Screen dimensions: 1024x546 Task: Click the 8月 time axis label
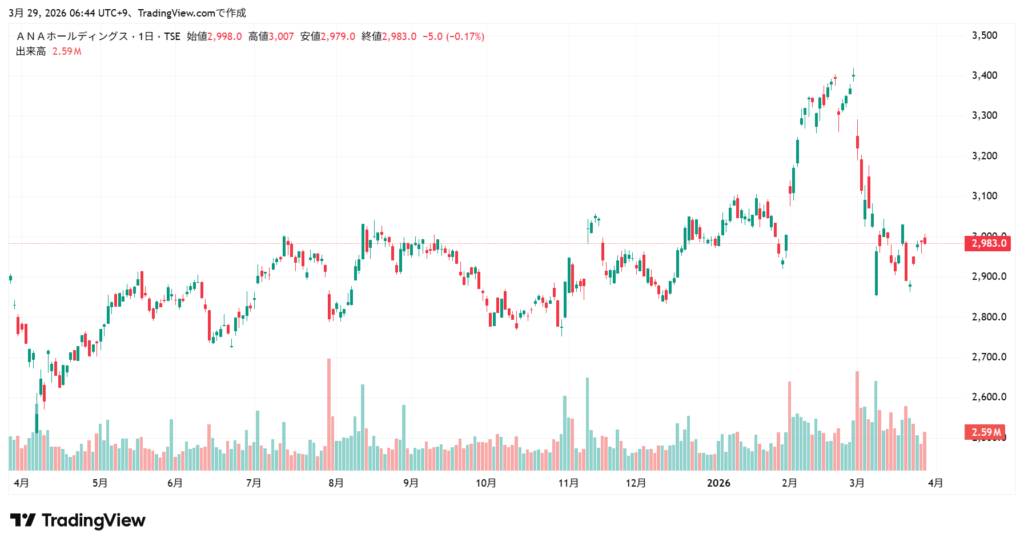coord(336,483)
